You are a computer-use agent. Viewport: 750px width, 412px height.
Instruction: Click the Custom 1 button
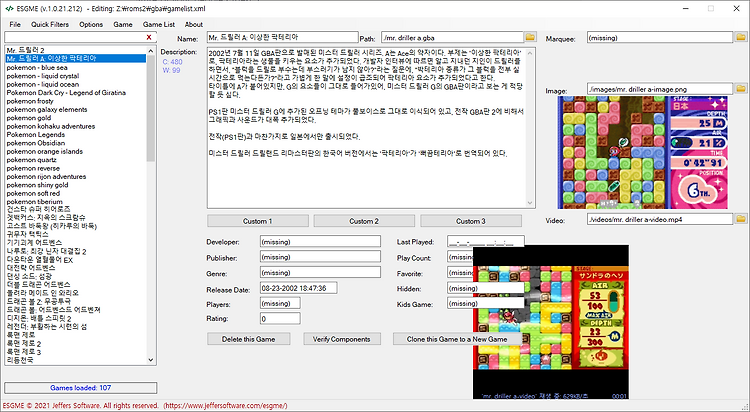click(257, 221)
